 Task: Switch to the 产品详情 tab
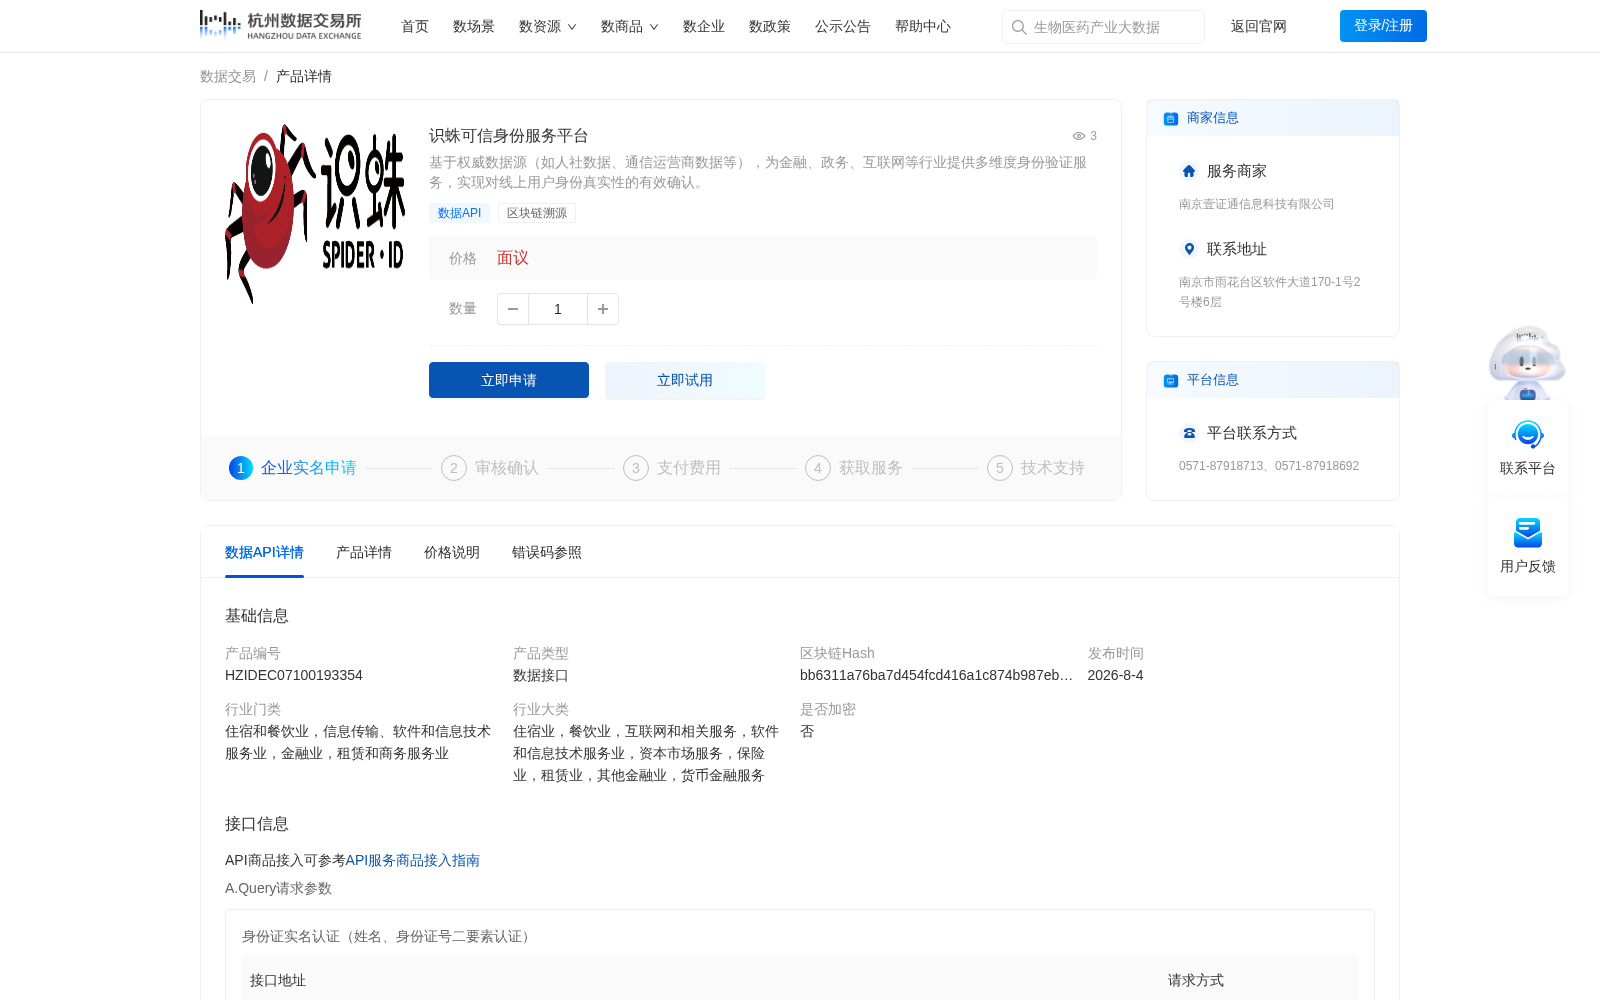(364, 552)
